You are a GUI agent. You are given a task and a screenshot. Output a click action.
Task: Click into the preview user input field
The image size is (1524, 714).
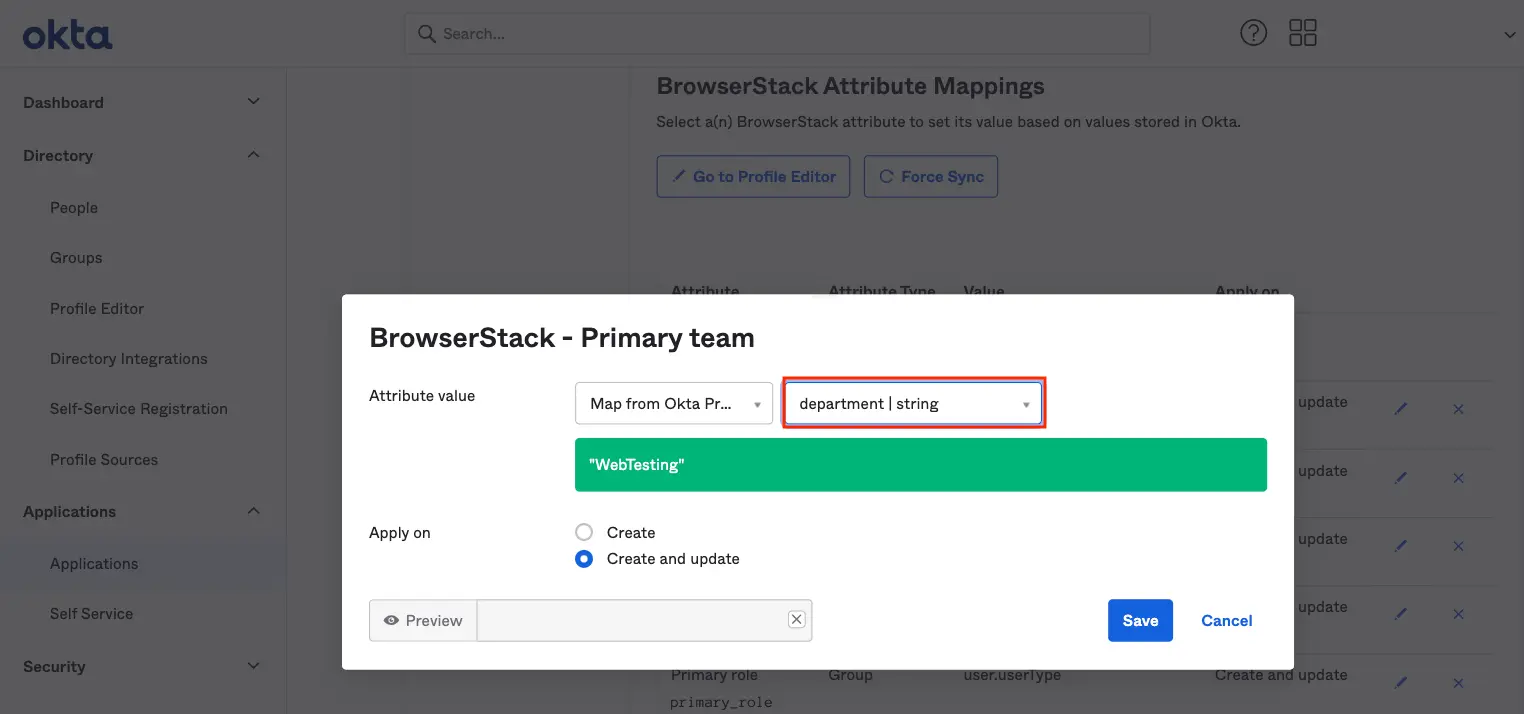tap(632, 621)
